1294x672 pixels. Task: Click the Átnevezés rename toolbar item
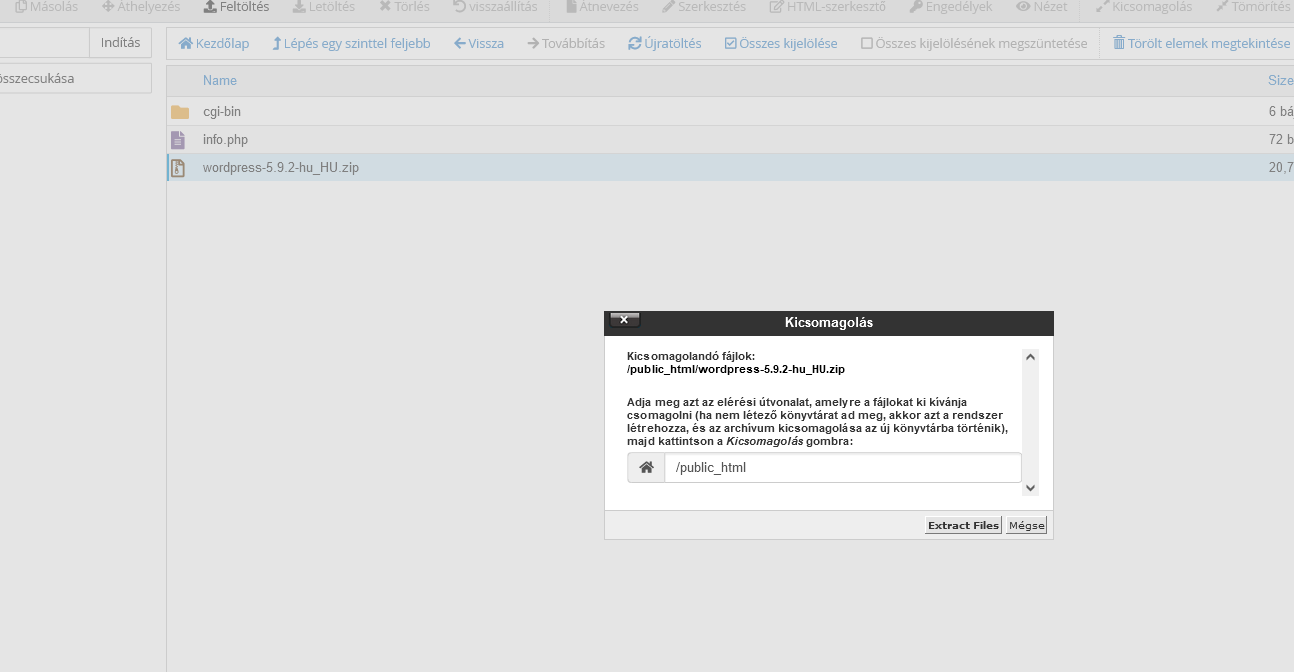(602, 7)
